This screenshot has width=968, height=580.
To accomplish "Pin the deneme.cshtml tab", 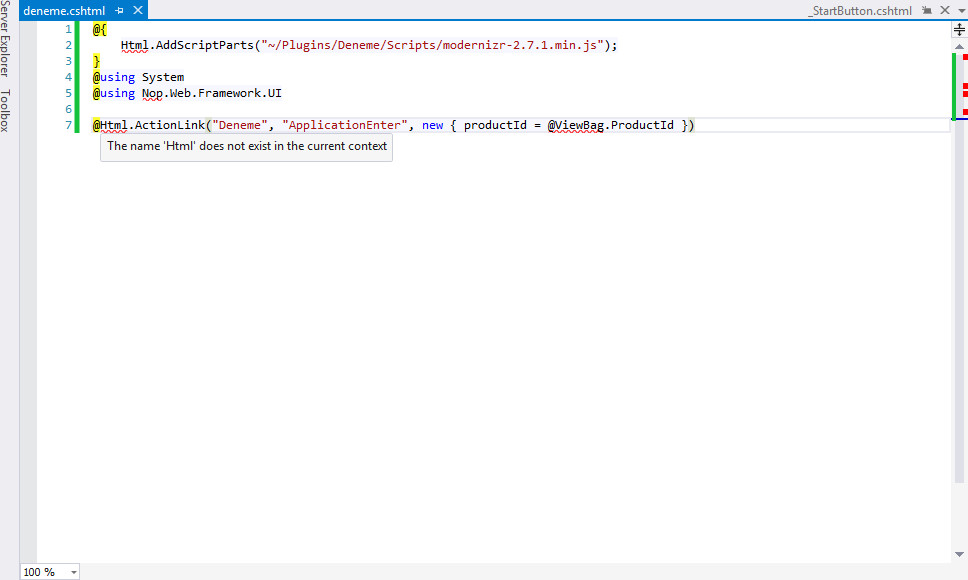I will click(119, 10).
